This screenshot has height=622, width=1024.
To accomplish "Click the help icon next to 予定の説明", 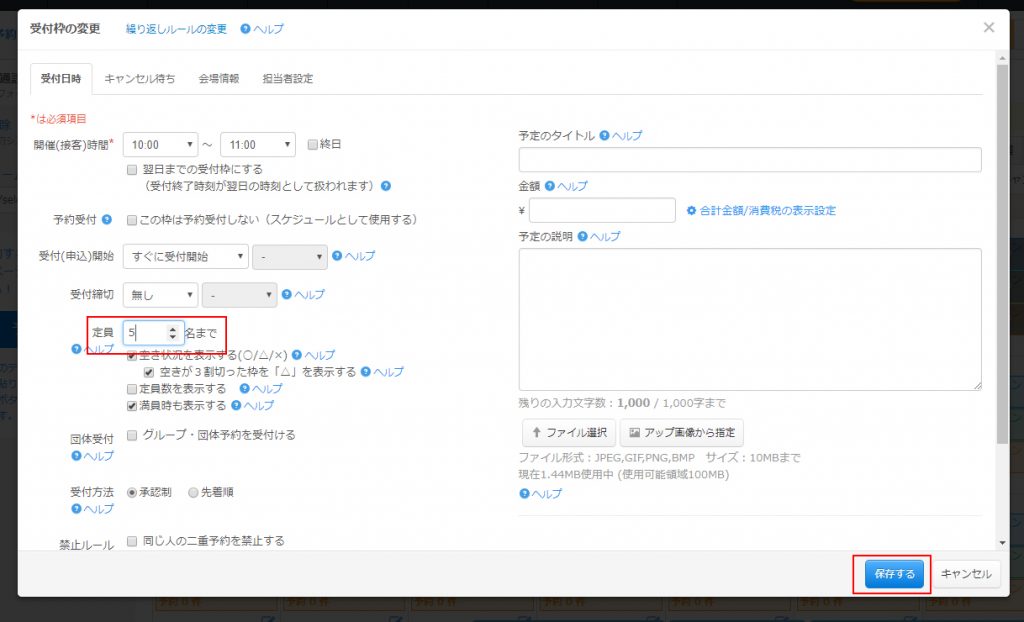I will 582,236.
